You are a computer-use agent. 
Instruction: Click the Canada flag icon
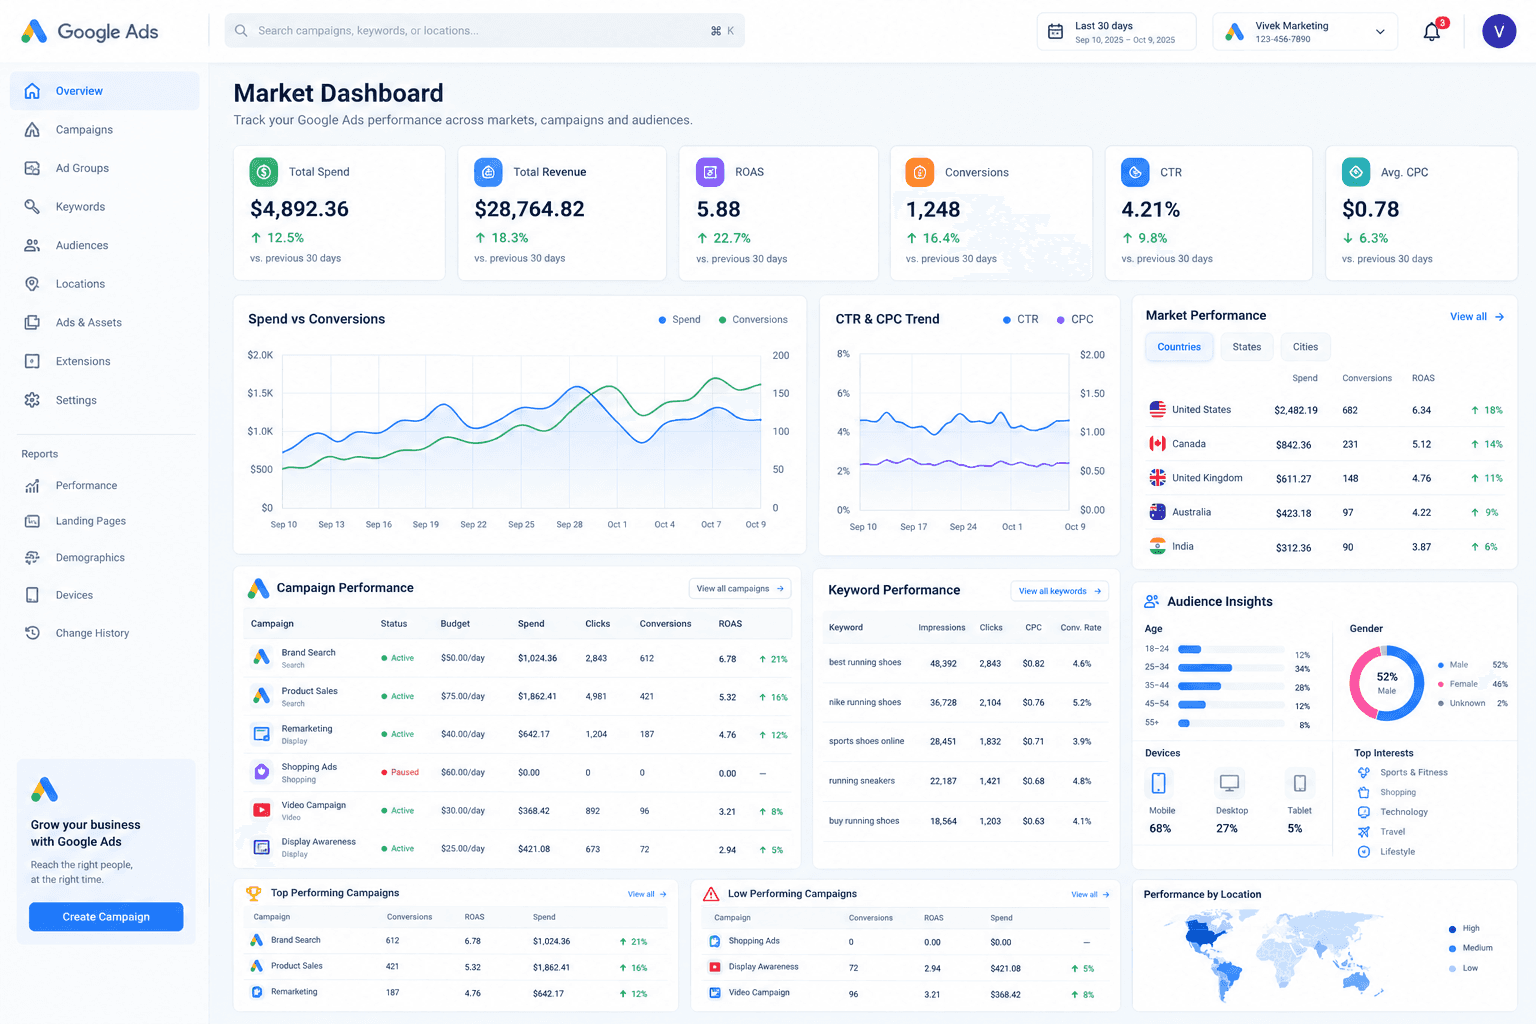[1158, 443]
